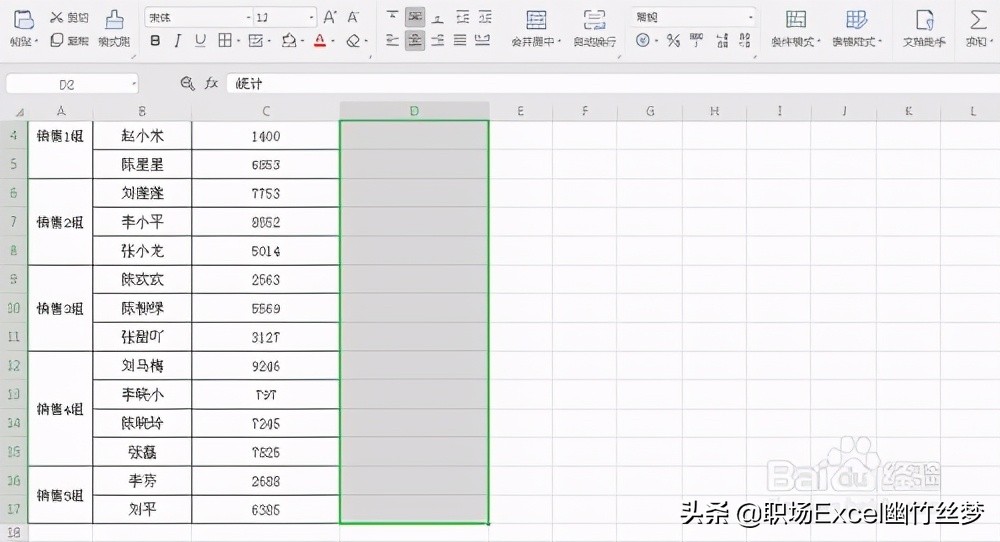The height and width of the screenshot is (542, 1000).
Task: Select the Format Painter brush
Action: pyautogui.click(x=114, y=20)
